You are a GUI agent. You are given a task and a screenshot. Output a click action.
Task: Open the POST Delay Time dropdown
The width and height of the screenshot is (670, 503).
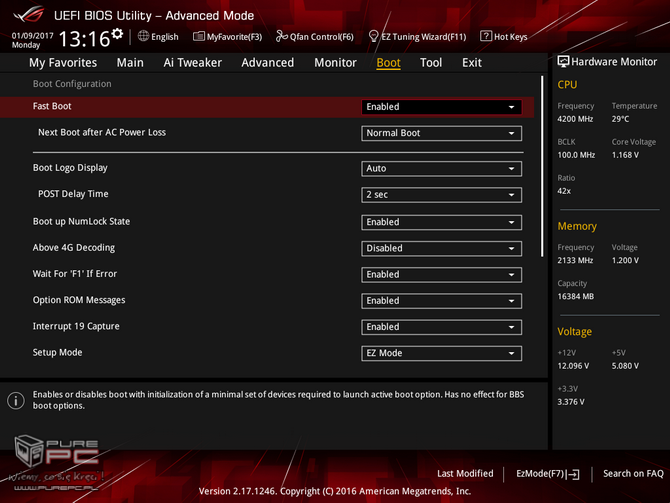point(441,195)
